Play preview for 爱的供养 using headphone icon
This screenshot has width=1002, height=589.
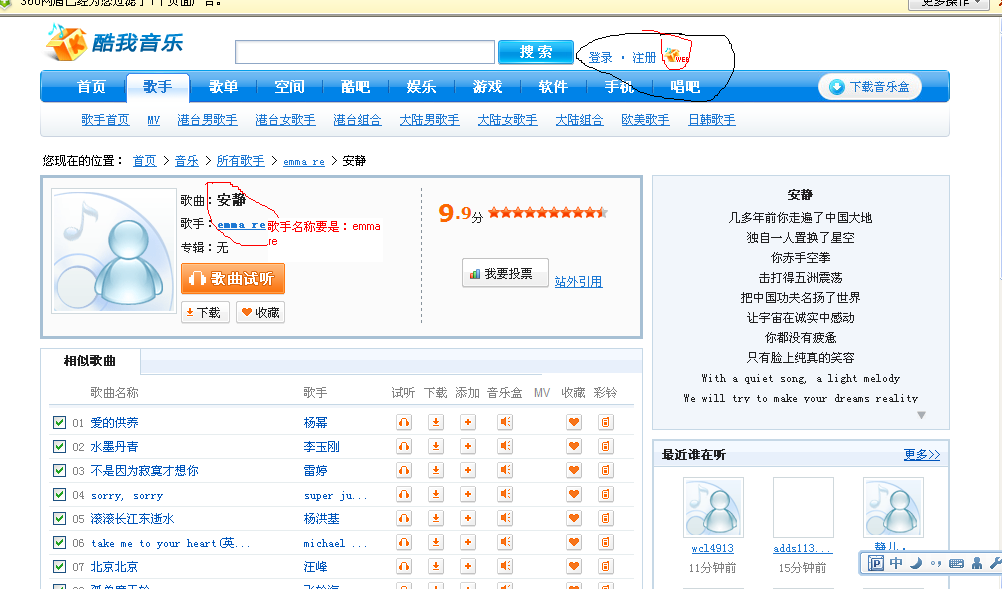pyautogui.click(x=404, y=422)
